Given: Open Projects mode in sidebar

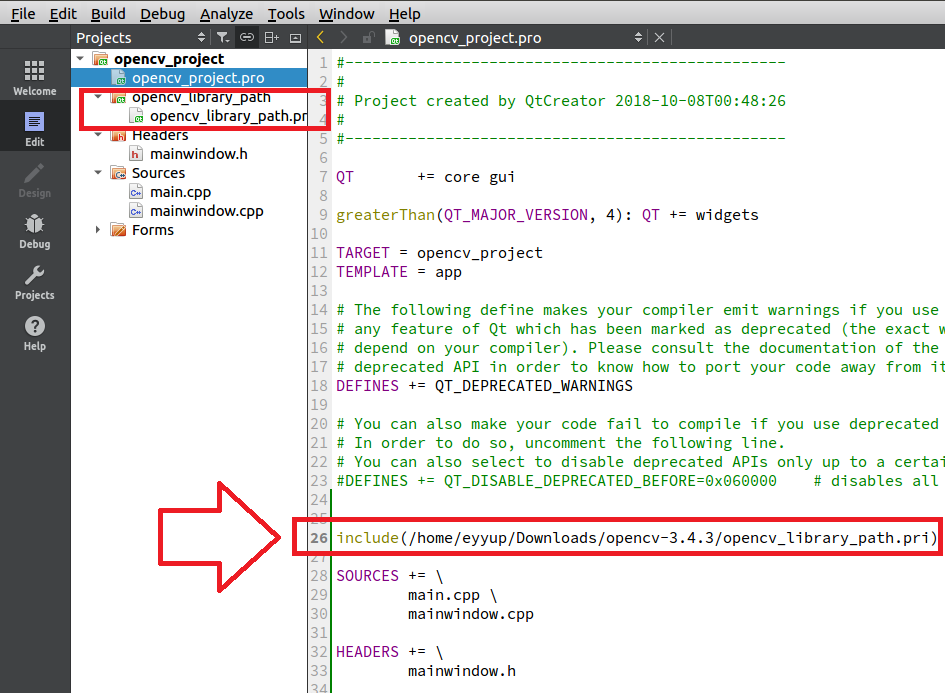Looking at the screenshot, I should pos(34,281).
